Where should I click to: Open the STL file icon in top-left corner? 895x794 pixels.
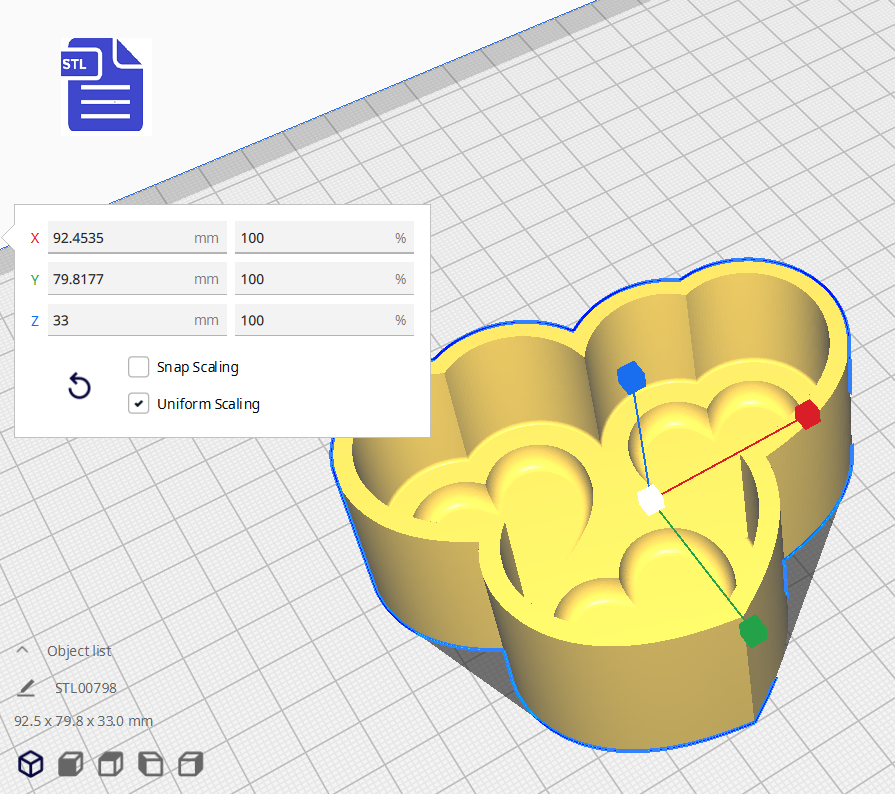[x=104, y=84]
